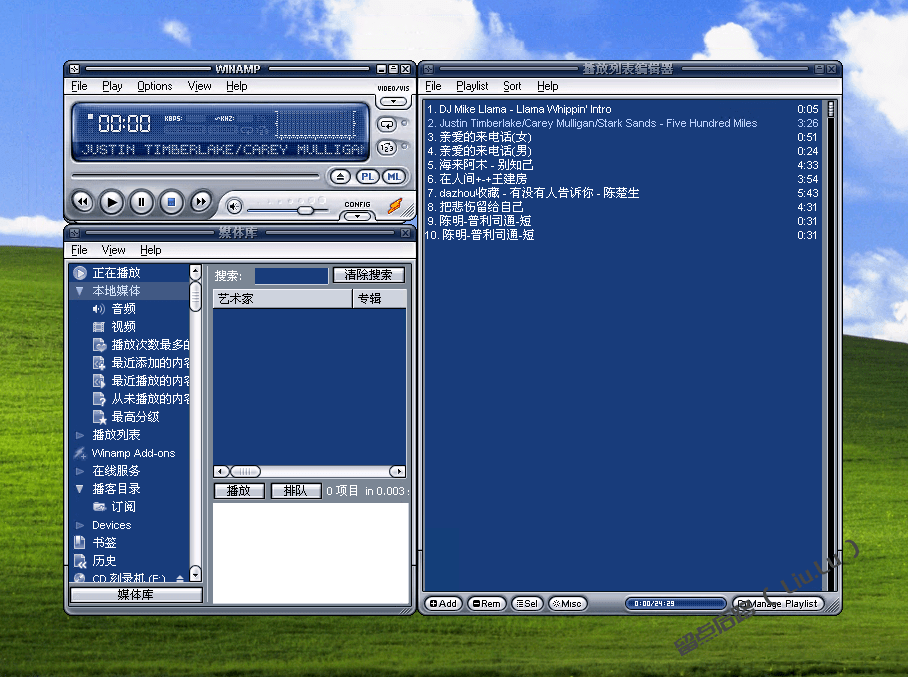Screen dimensions: 908x677
Task: Click the playlist editor vertical scrollbar handle
Action: [x=831, y=109]
